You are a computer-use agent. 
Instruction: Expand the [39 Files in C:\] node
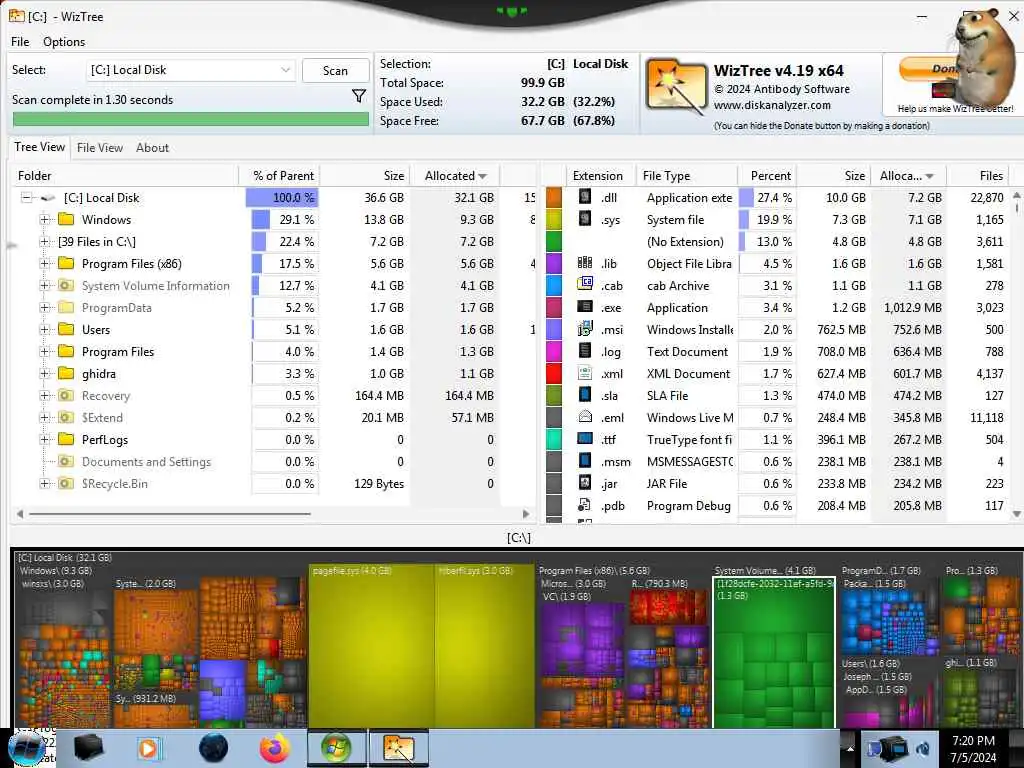pyautogui.click(x=44, y=242)
